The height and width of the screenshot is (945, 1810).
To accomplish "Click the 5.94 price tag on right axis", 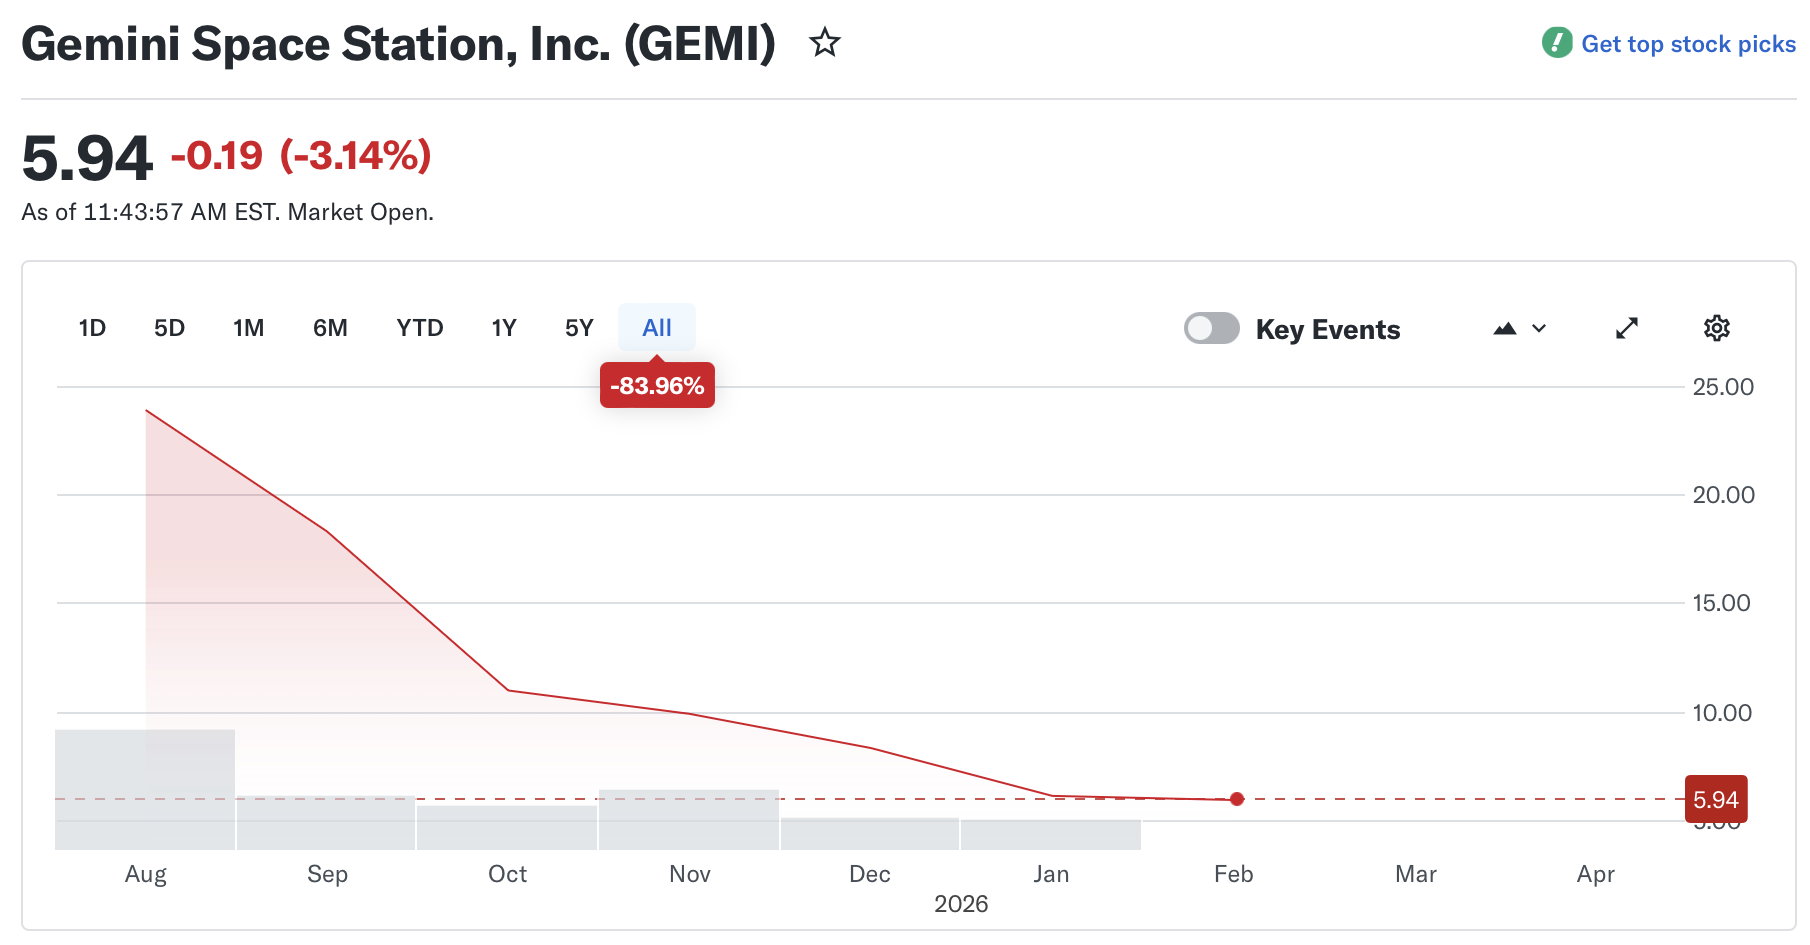I will point(1715,799).
